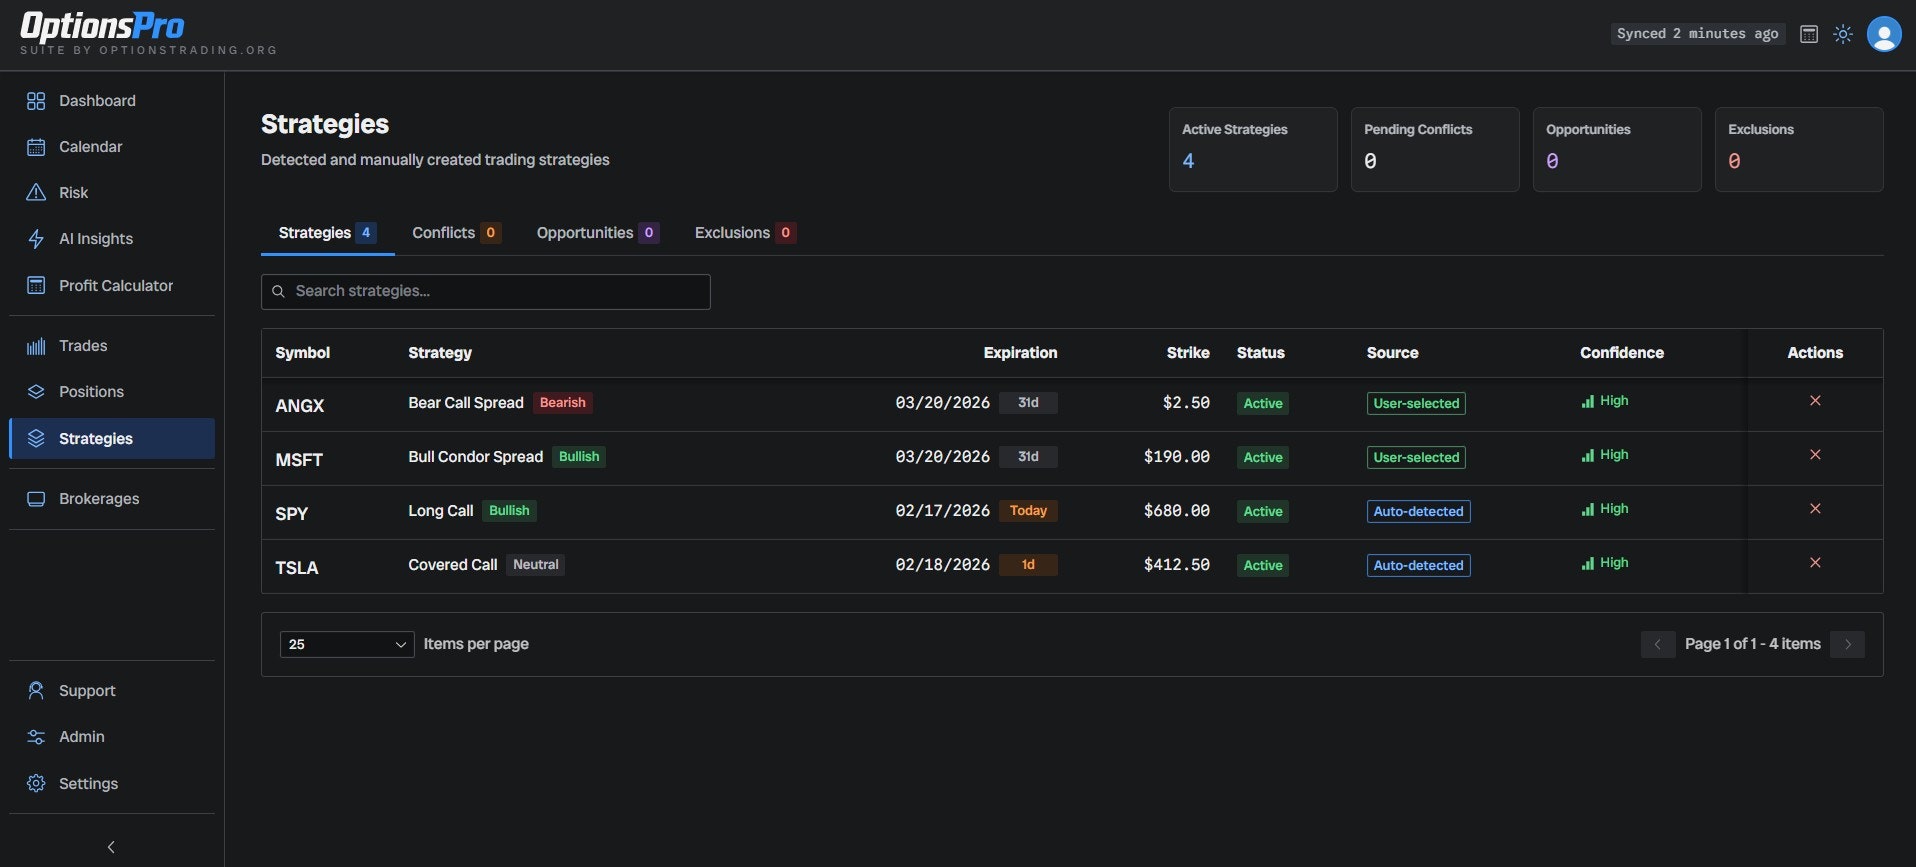The width and height of the screenshot is (1916, 867).
Task: Click the 03/20/2026 expiration for ANGX
Action: [942, 403]
